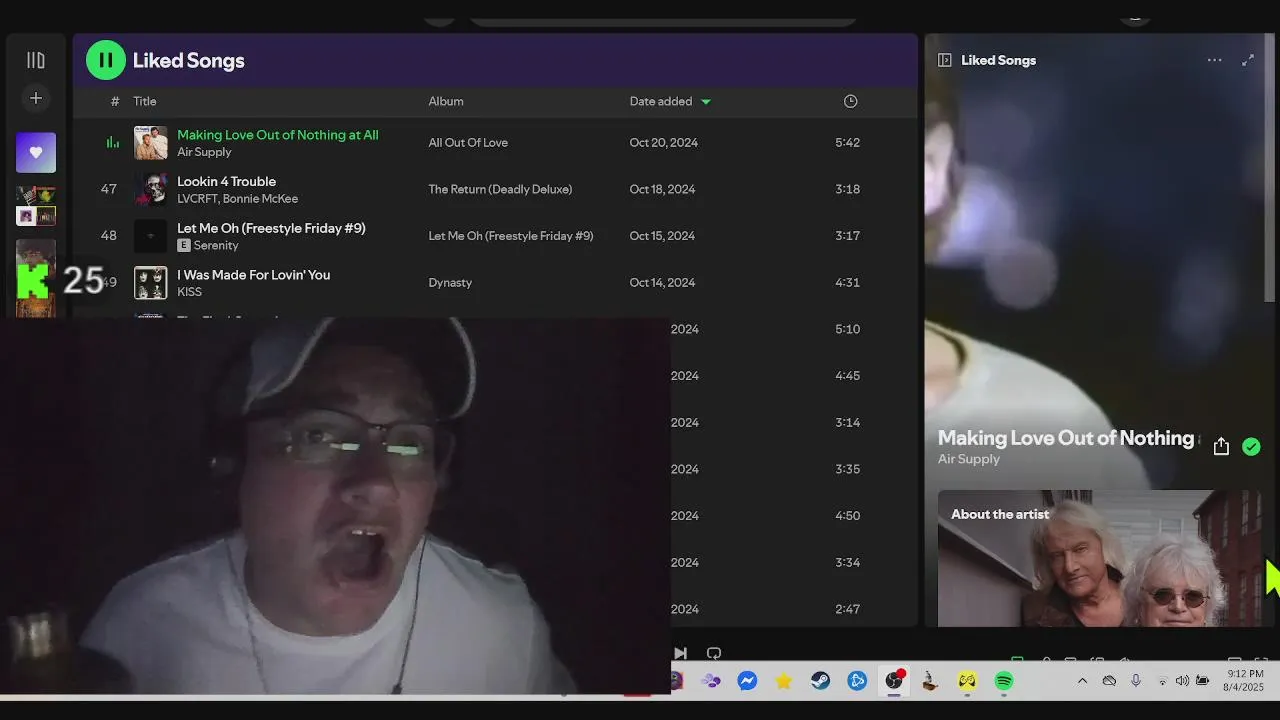
Task: Click duration 2:47
Action: click(x=847, y=609)
